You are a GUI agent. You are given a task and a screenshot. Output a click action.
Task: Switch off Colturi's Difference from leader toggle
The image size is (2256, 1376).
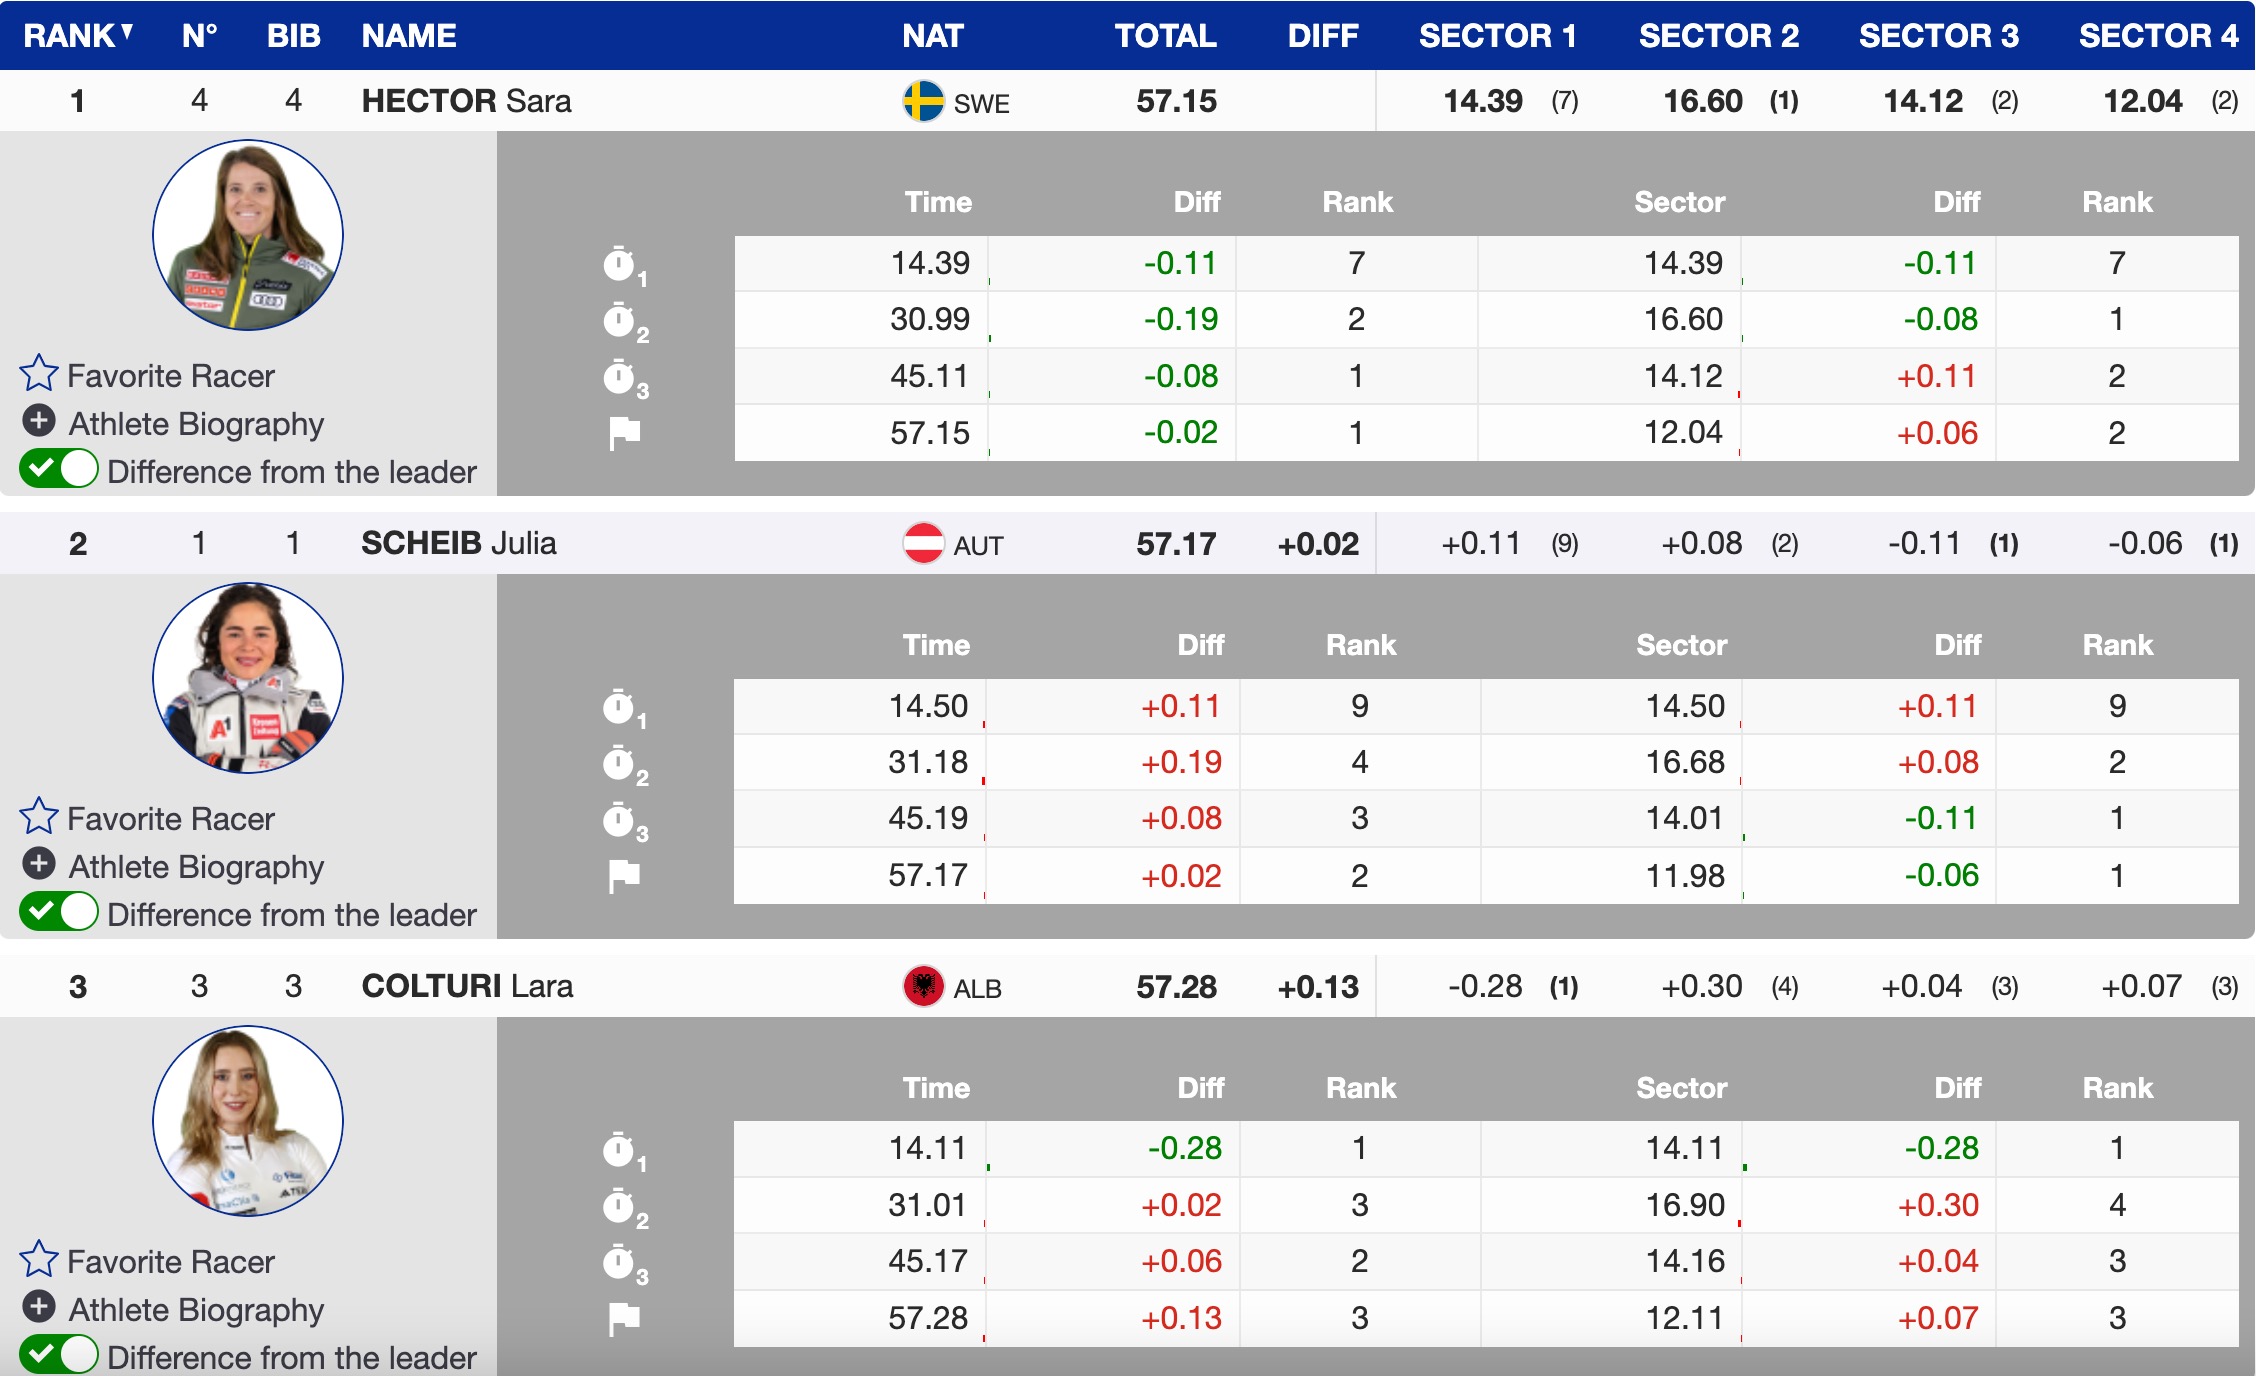pos(59,1355)
